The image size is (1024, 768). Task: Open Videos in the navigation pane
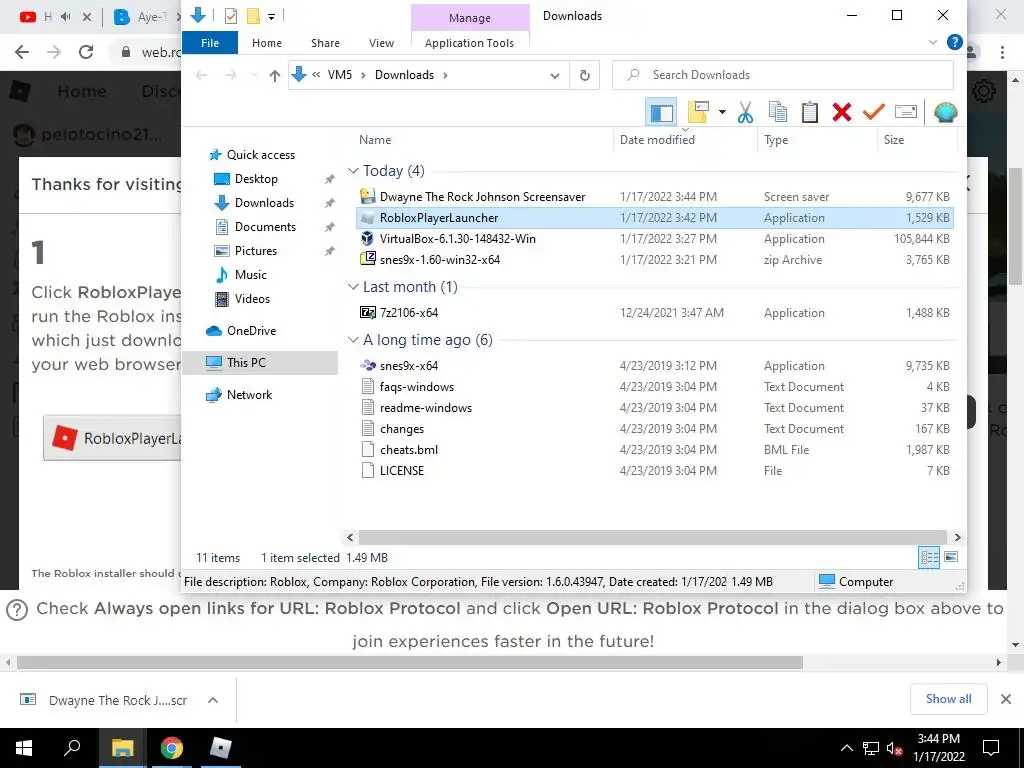pyautogui.click(x=252, y=299)
